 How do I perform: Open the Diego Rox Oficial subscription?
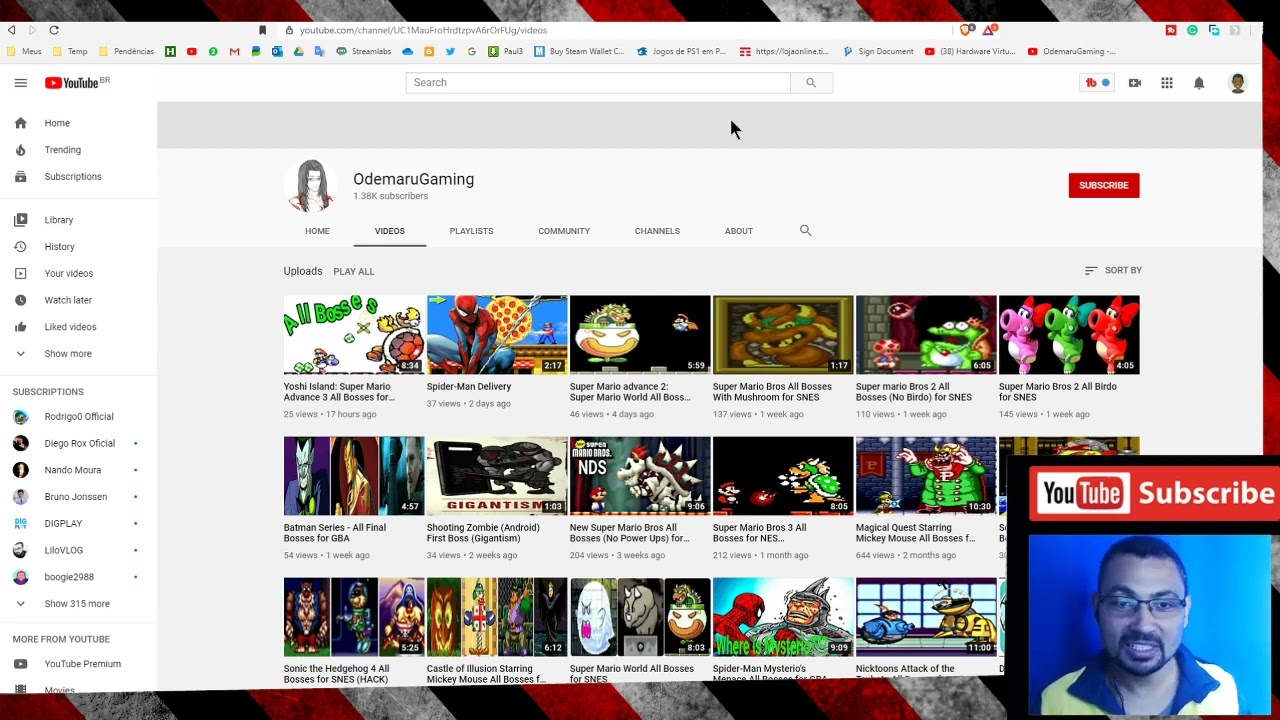(x=78, y=443)
